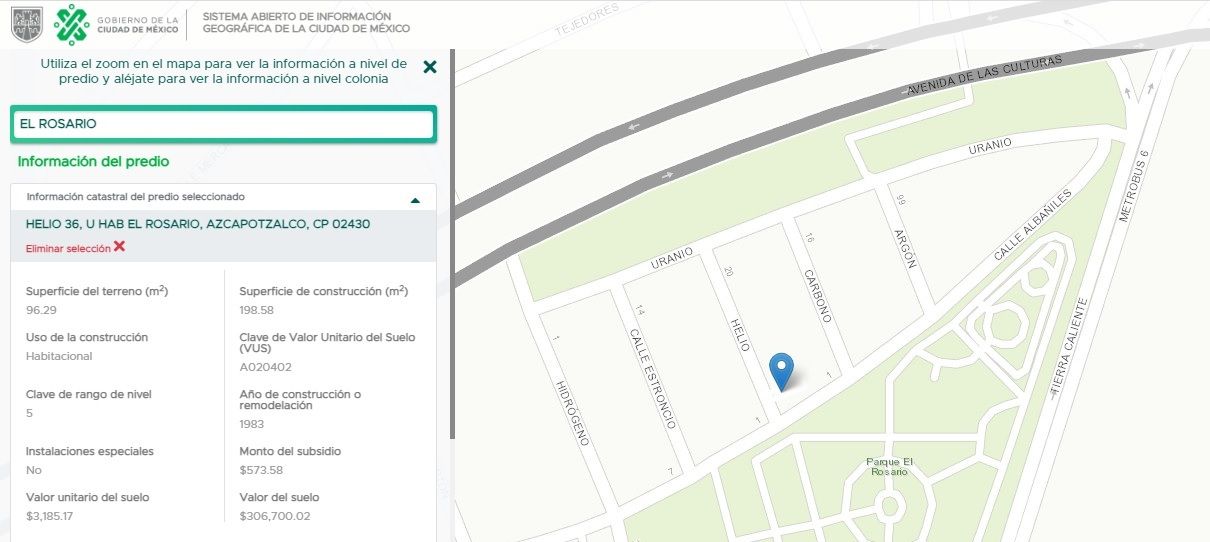The width and height of the screenshot is (1210, 542).
Task: Select the HELIO 36 address entry
Action: point(198,224)
